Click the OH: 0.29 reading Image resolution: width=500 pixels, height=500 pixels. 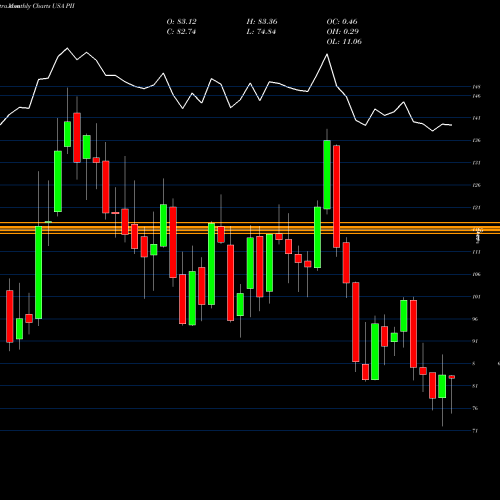(342, 32)
